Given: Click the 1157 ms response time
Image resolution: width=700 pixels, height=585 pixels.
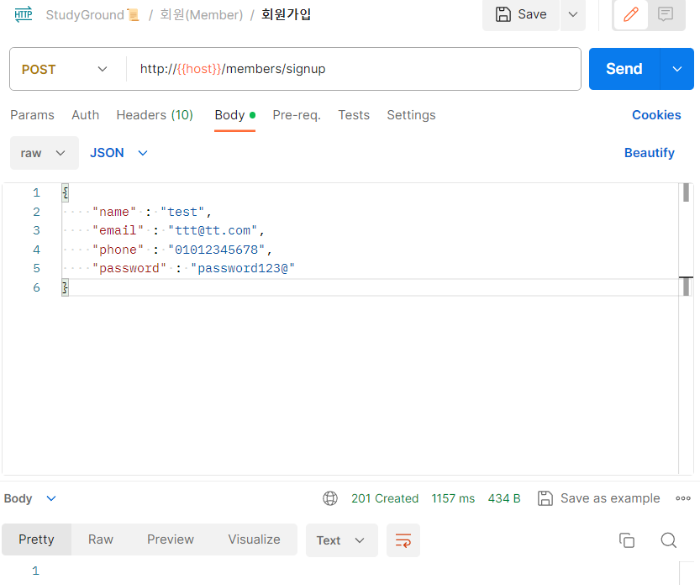Looking at the screenshot, I should (x=453, y=498).
